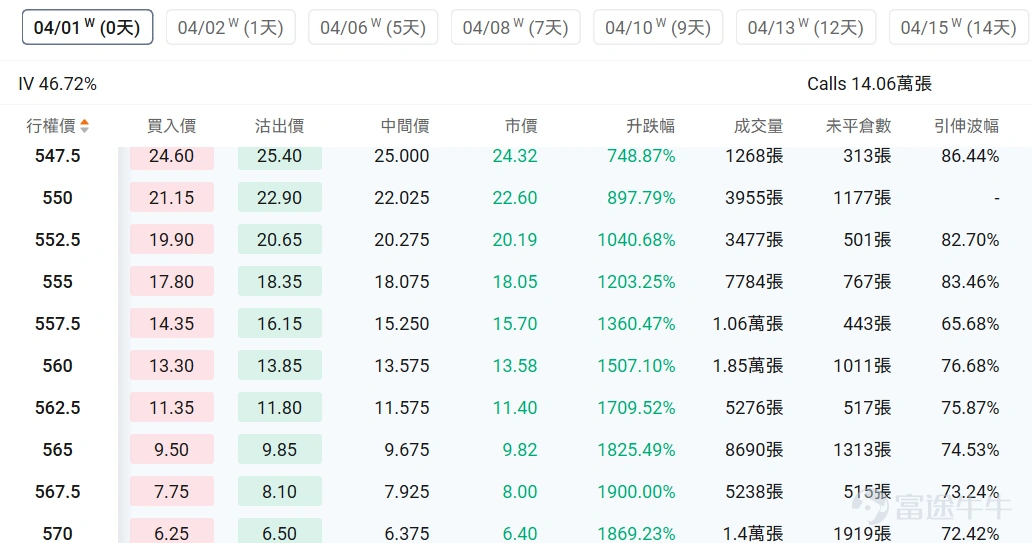
Task: Click ask price 11.80 for 562.5 strike
Action: click(280, 408)
